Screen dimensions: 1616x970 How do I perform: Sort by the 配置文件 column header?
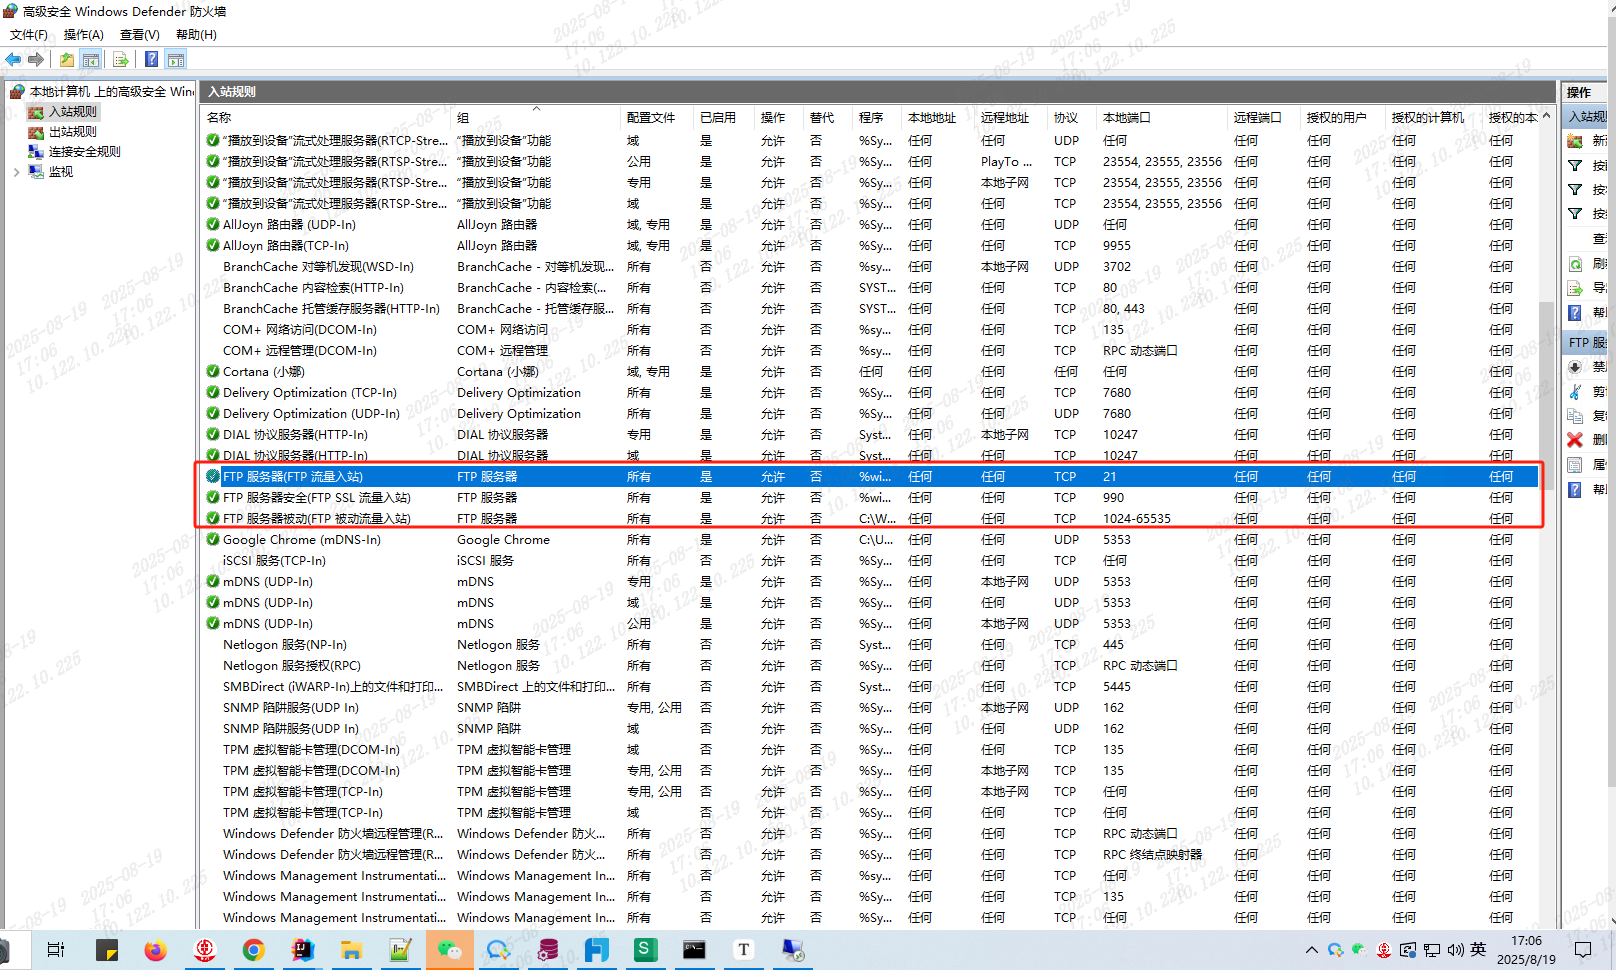[x=651, y=118]
